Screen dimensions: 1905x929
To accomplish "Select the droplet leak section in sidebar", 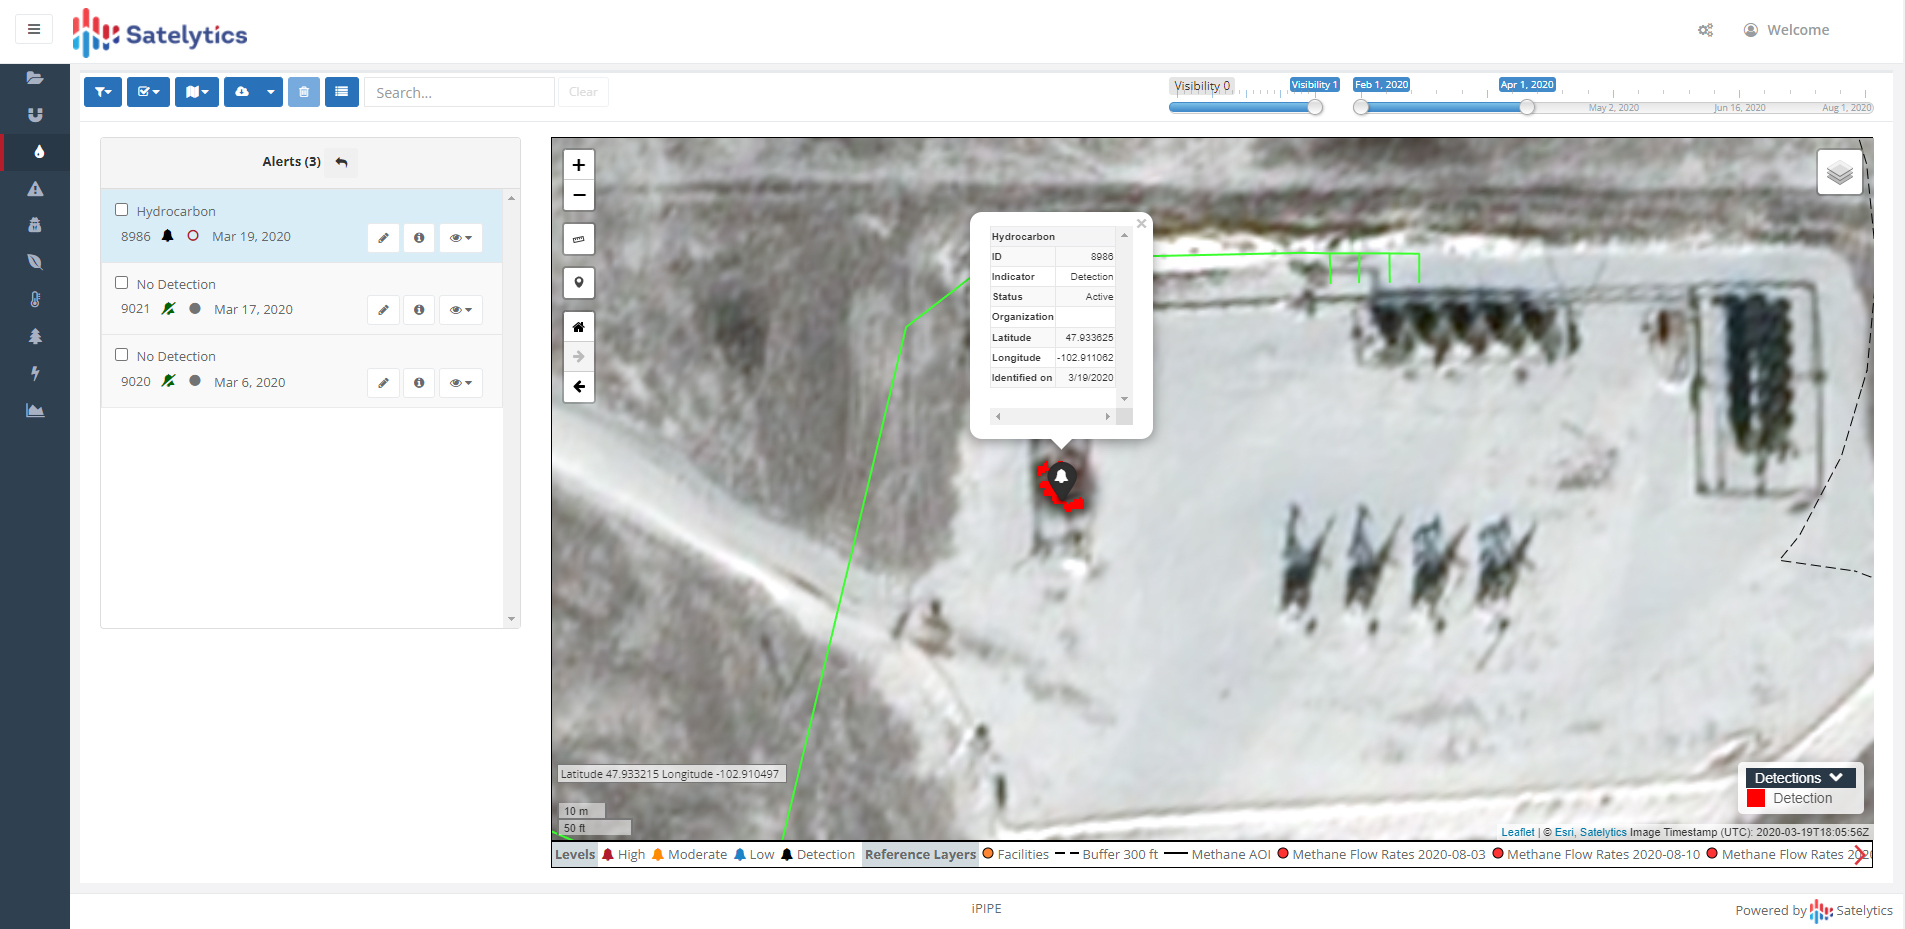I will [38, 152].
